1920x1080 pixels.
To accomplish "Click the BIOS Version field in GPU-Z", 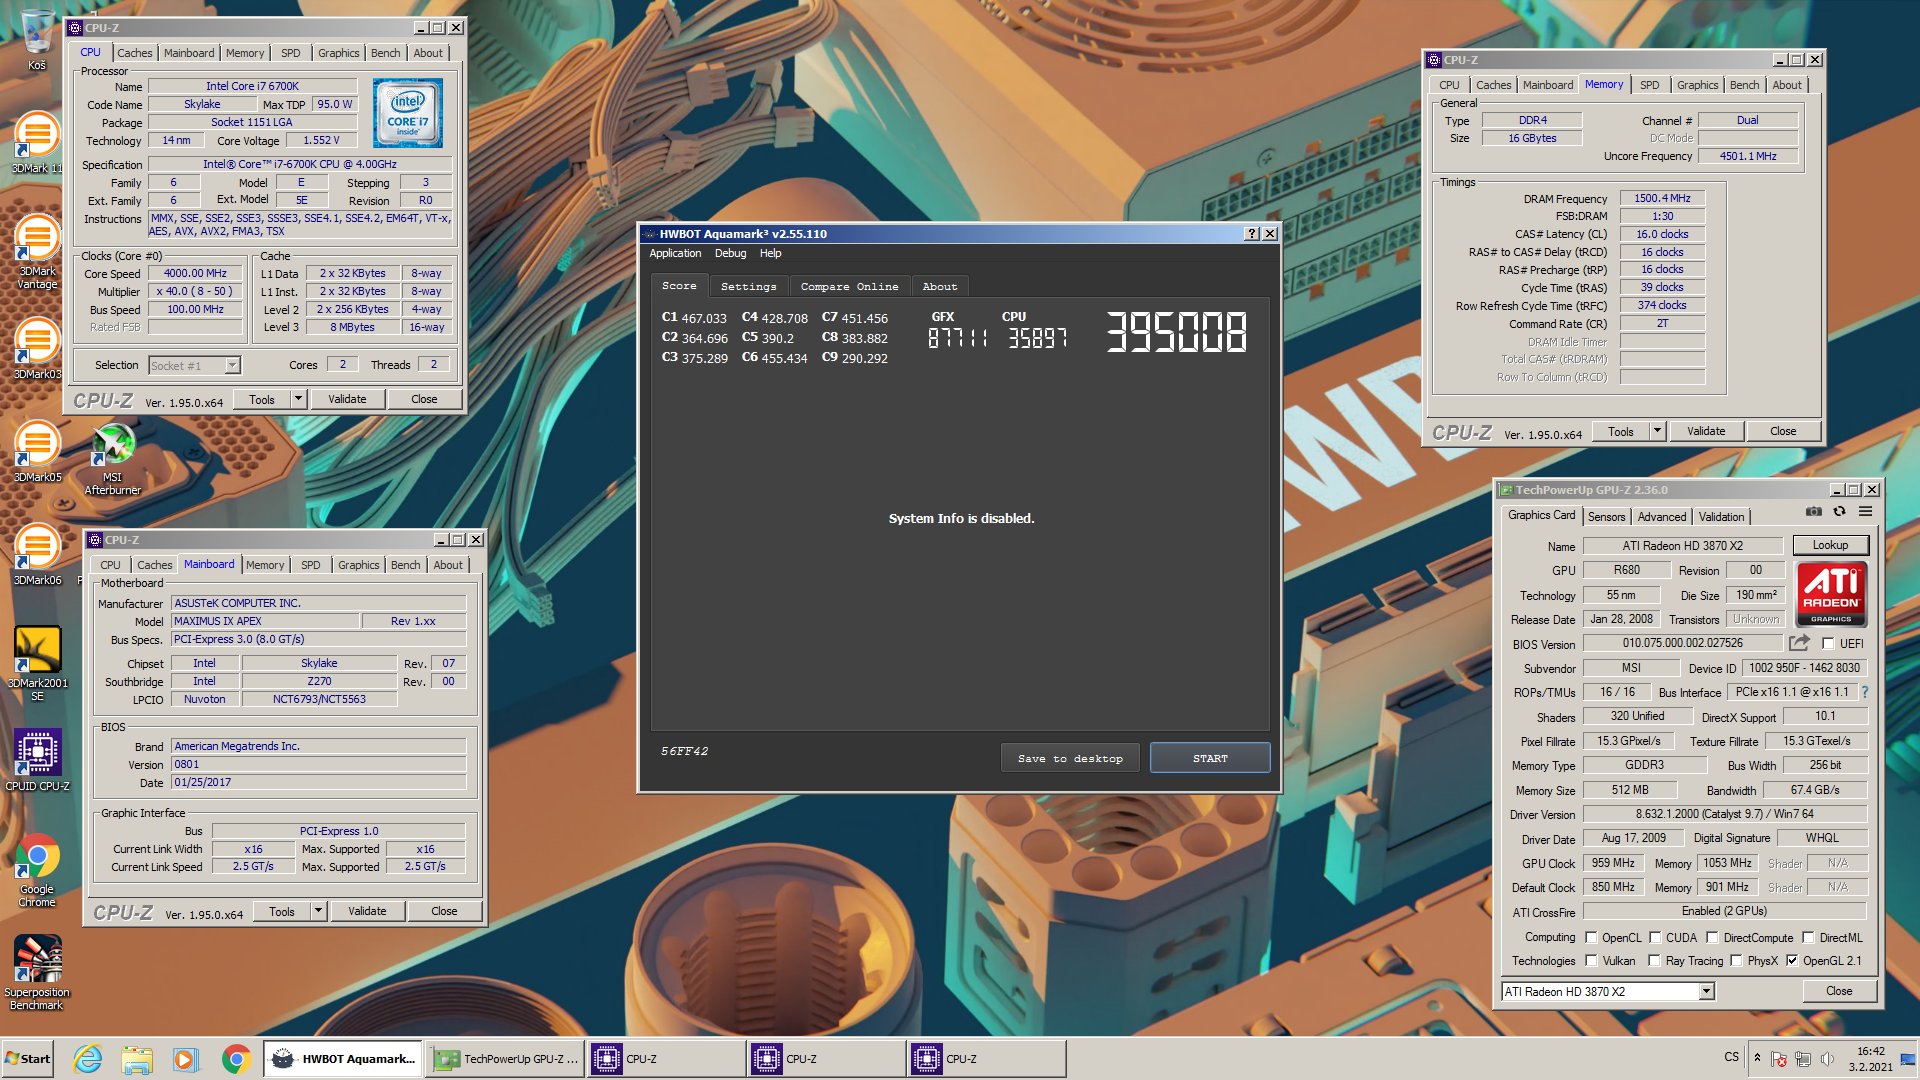I will (1682, 644).
